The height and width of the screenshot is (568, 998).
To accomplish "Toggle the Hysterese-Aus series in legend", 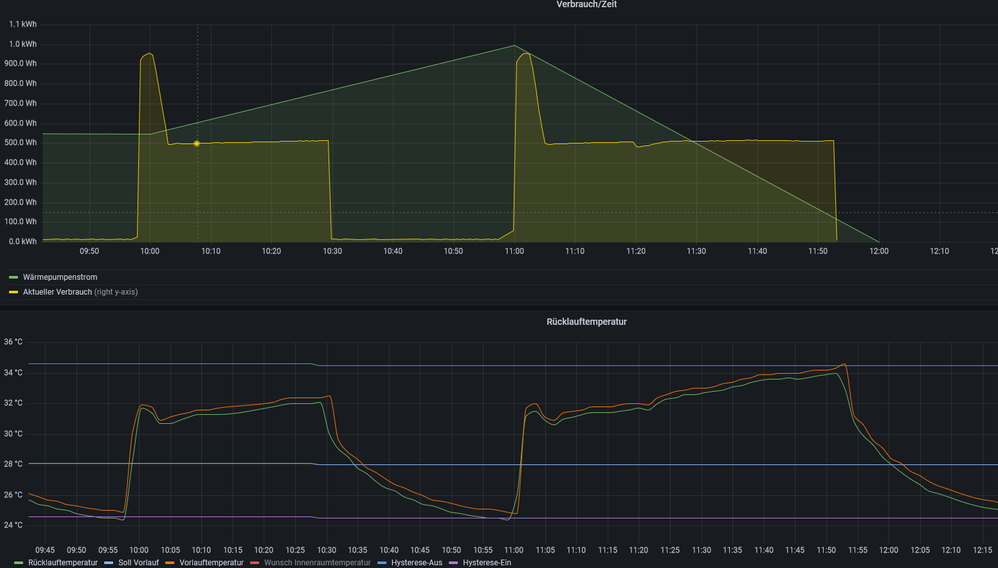I will (416, 562).
